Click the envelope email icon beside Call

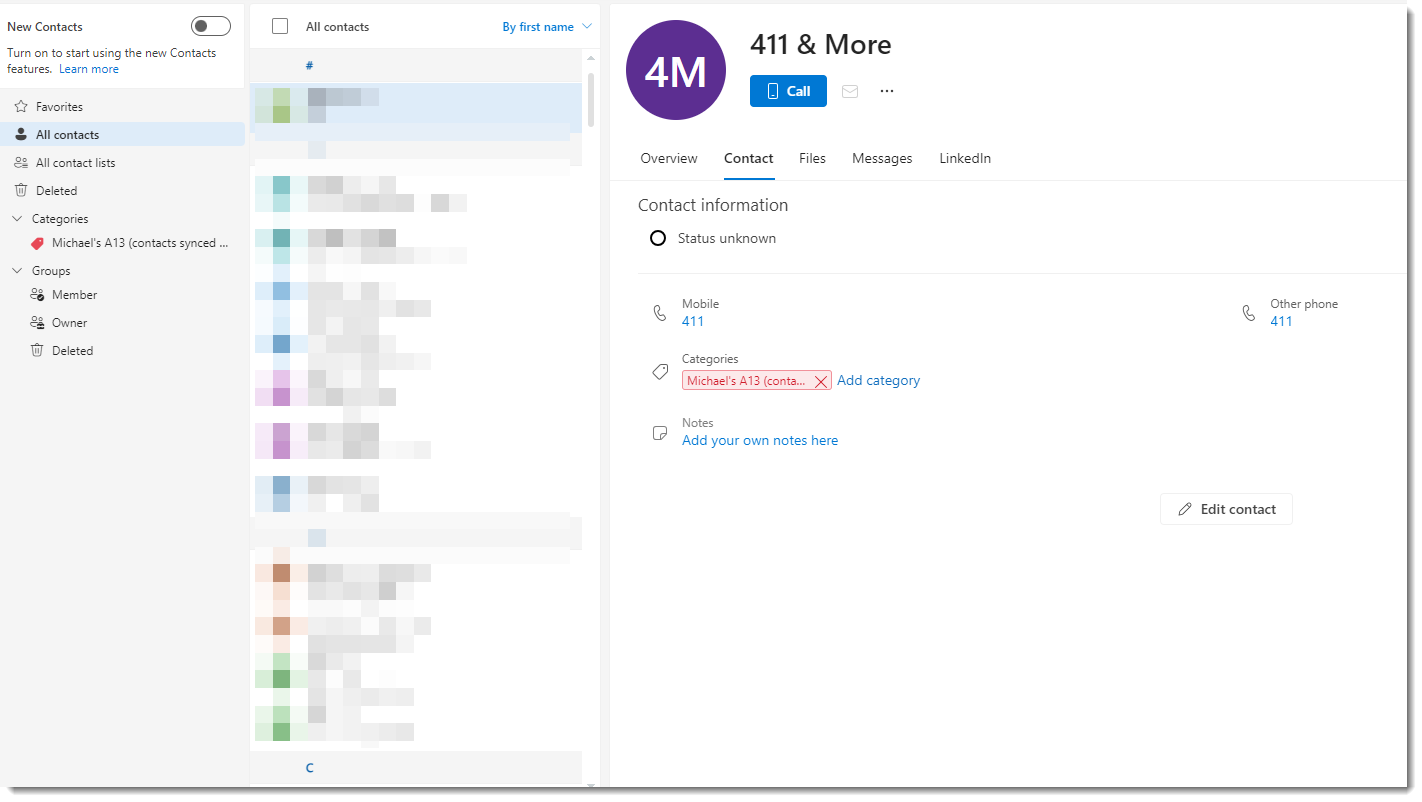point(850,91)
